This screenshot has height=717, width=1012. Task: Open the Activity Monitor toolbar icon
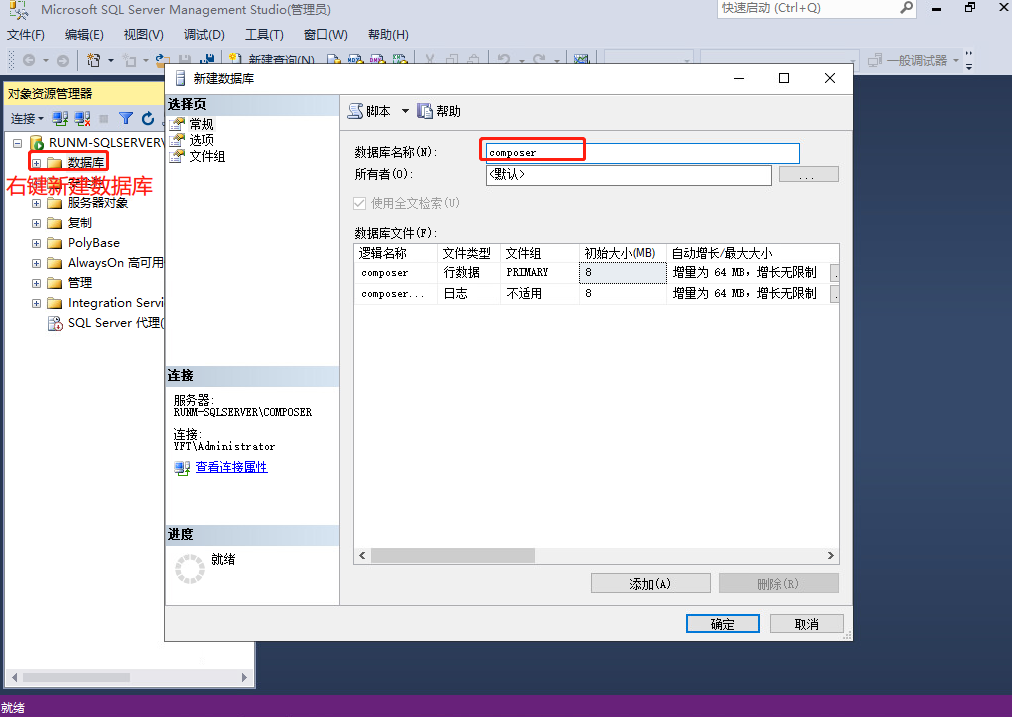coord(582,60)
